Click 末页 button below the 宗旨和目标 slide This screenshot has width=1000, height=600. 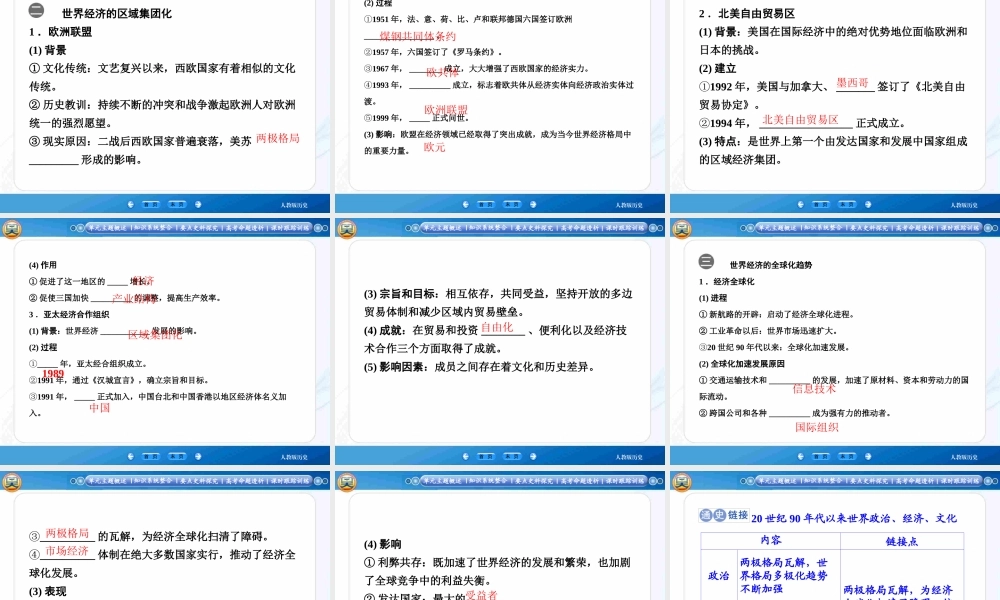coord(511,457)
